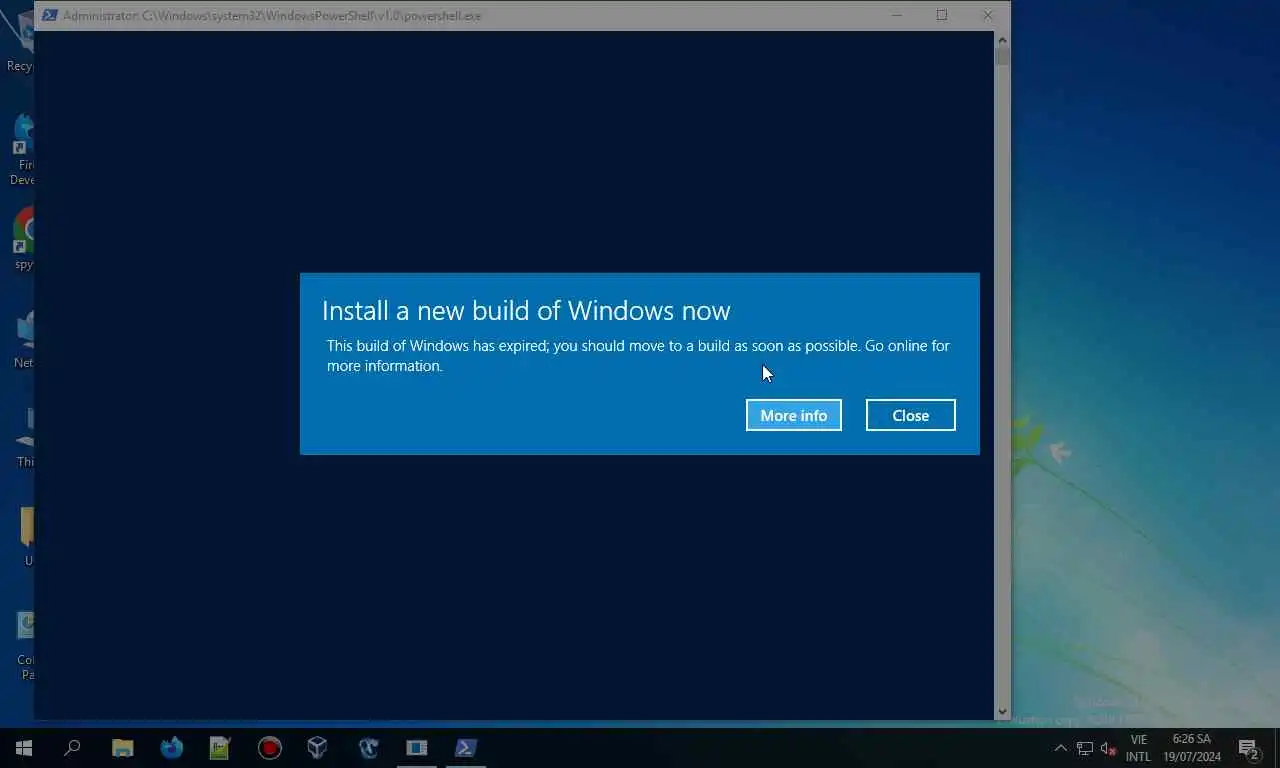
Task: Switch the VIE INTL input language
Action: pos(1138,748)
